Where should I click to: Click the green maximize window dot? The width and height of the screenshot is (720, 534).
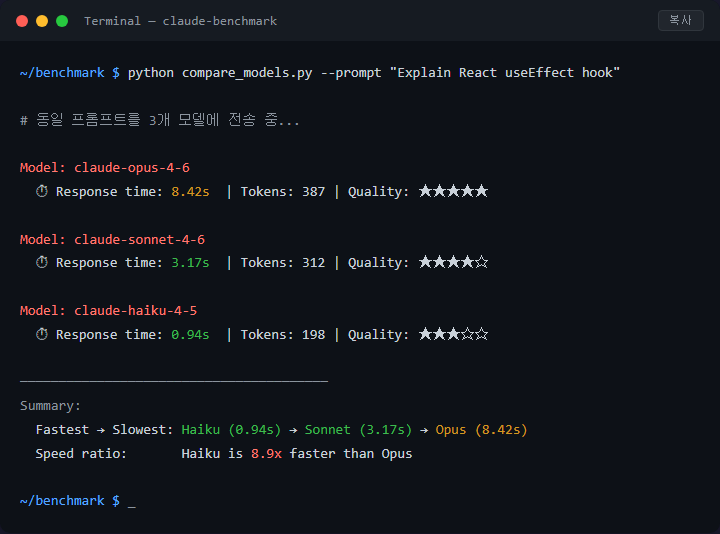pyautogui.click(x=62, y=21)
